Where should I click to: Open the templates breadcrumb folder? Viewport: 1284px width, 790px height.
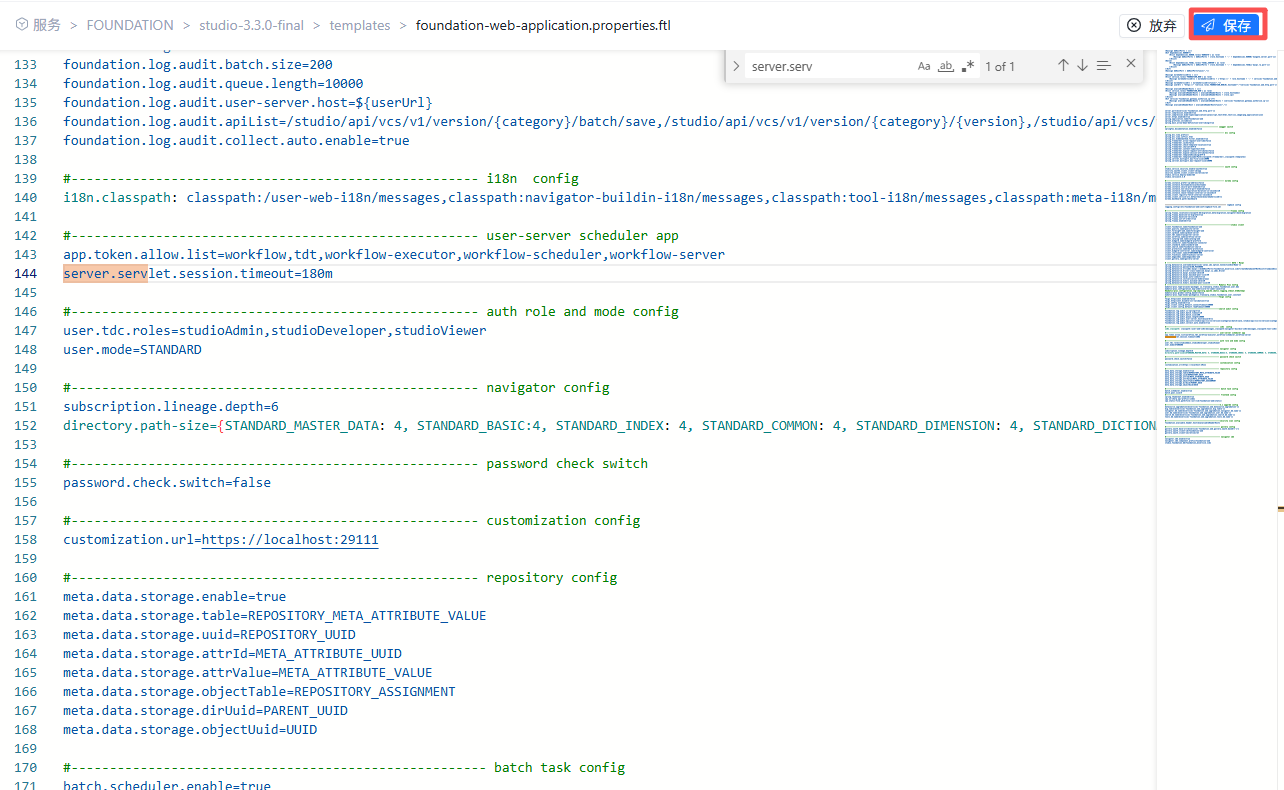[360, 25]
